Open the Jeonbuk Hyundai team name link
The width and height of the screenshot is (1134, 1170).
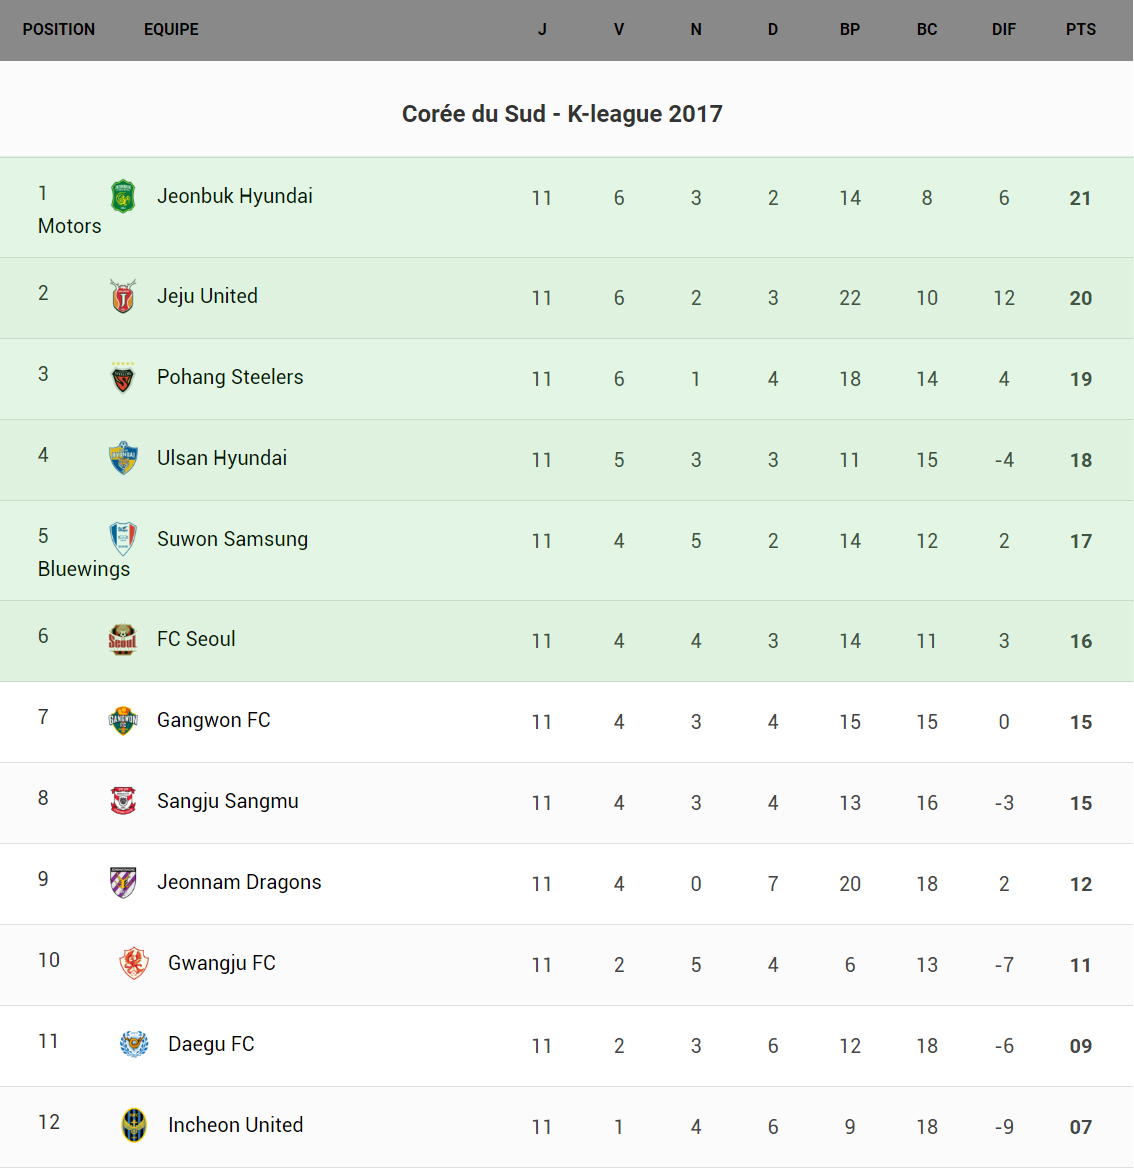pyautogui.click(x=235, y=196)
